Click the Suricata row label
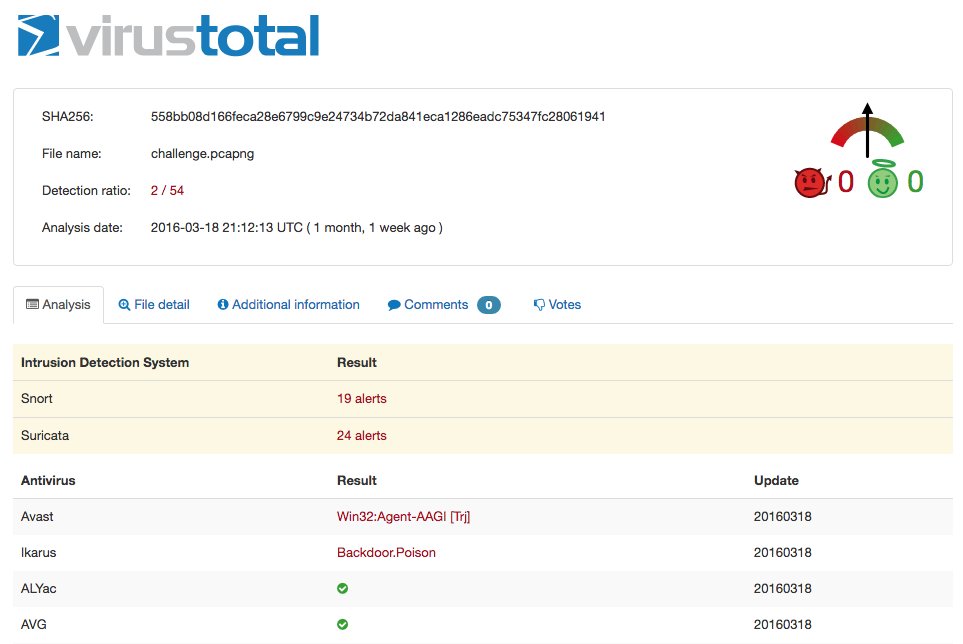Screen dimensions: 963x644 click(45, 435)
